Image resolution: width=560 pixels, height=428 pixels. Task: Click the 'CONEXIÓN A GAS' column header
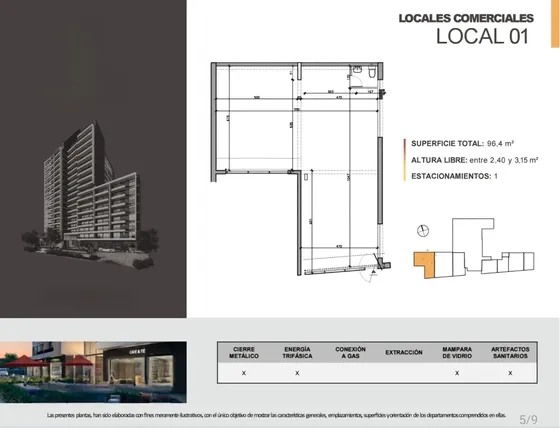[350, 353]
